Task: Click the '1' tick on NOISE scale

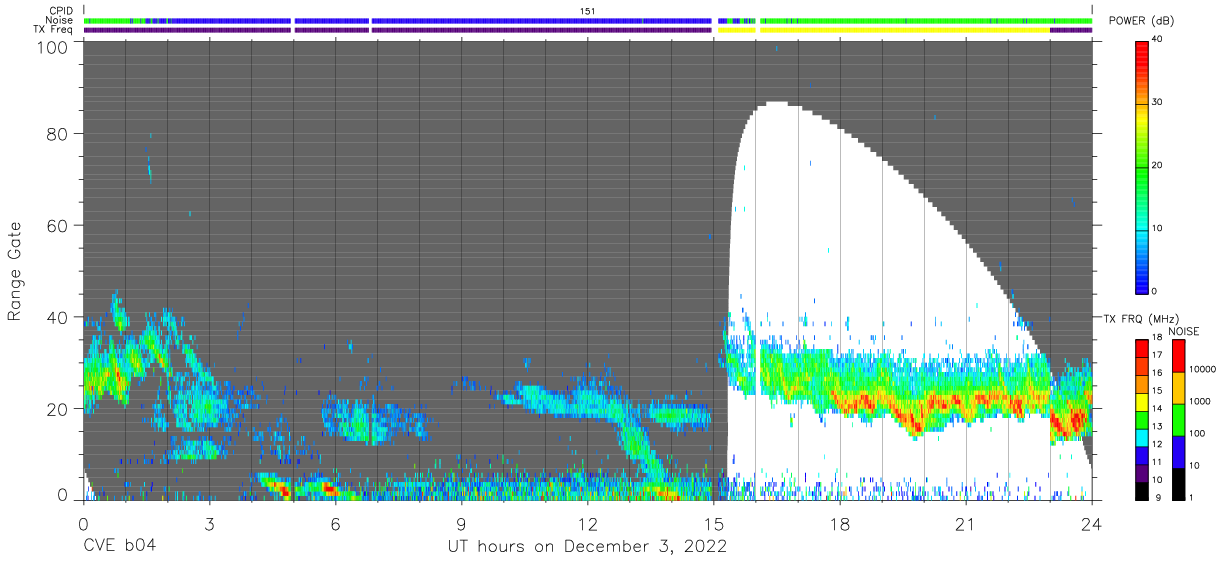Action: click(1193, 497)
